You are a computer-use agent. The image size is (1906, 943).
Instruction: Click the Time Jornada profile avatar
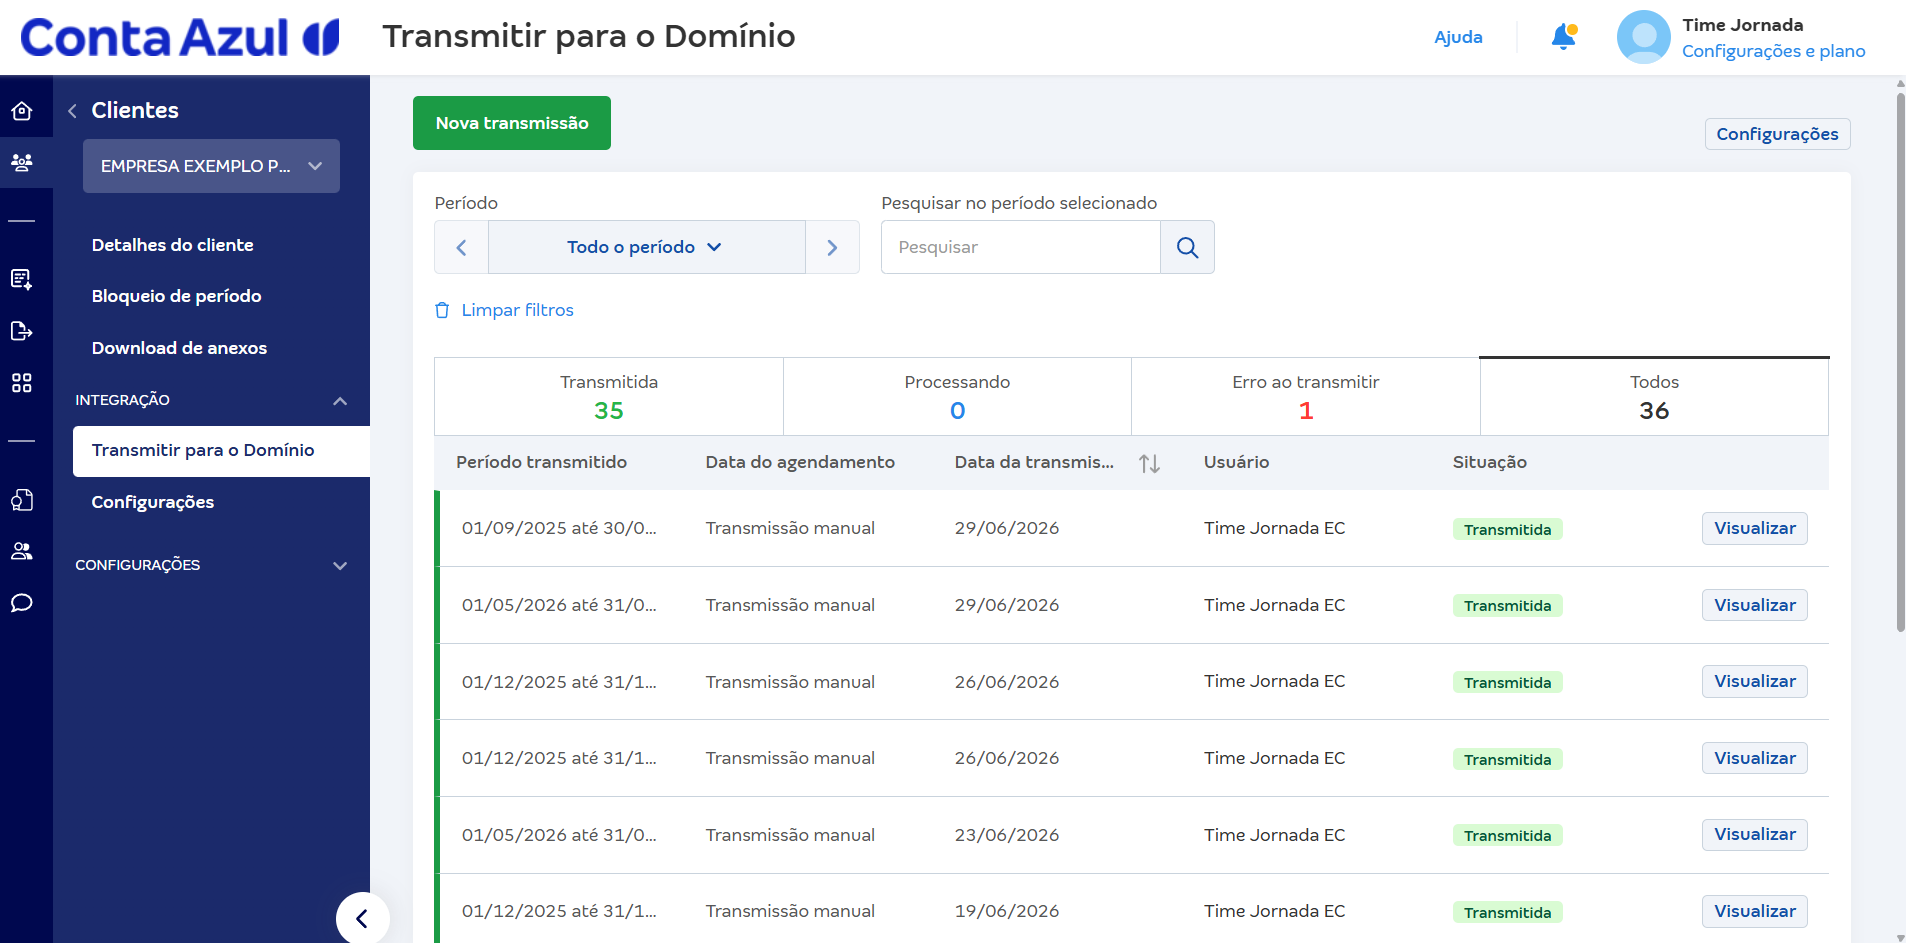[x=1643, y=37]
